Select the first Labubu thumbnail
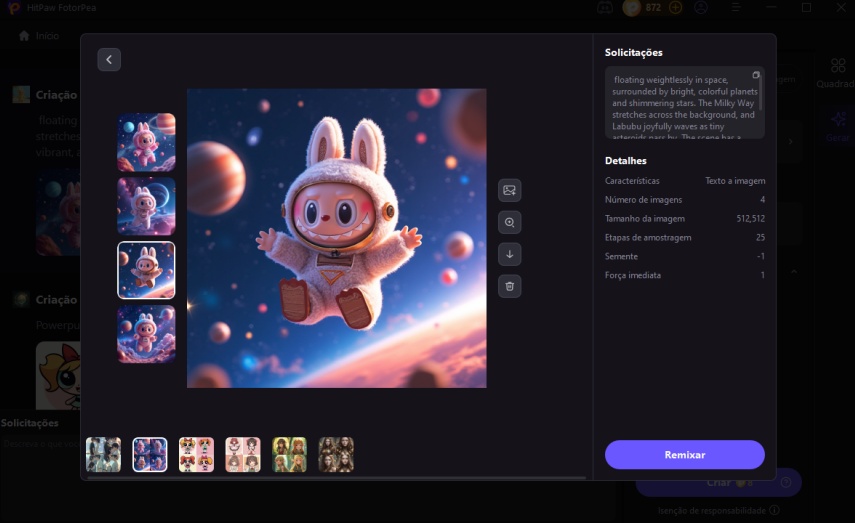 (146, 142)
